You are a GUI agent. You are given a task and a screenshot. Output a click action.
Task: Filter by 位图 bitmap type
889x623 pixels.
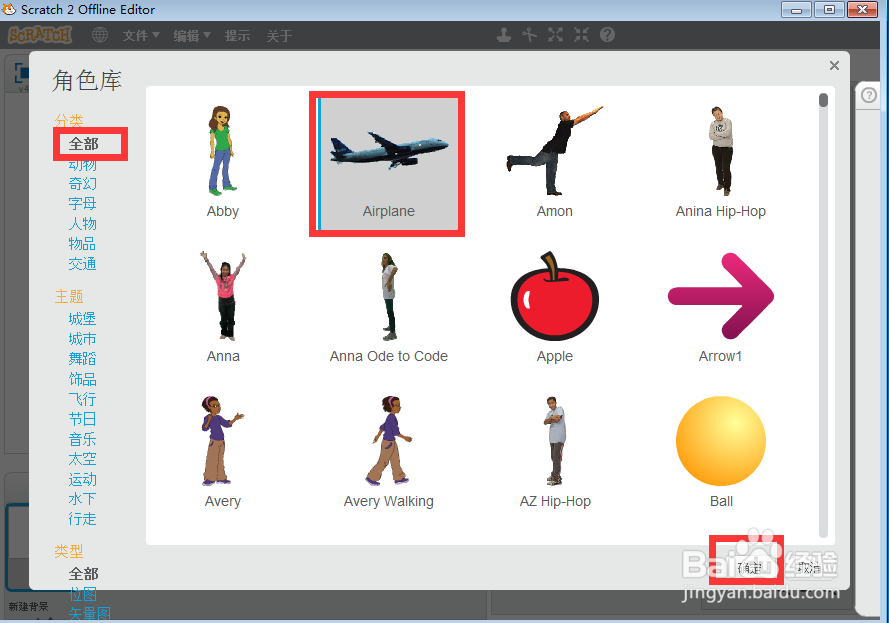[x=83, y=594]
